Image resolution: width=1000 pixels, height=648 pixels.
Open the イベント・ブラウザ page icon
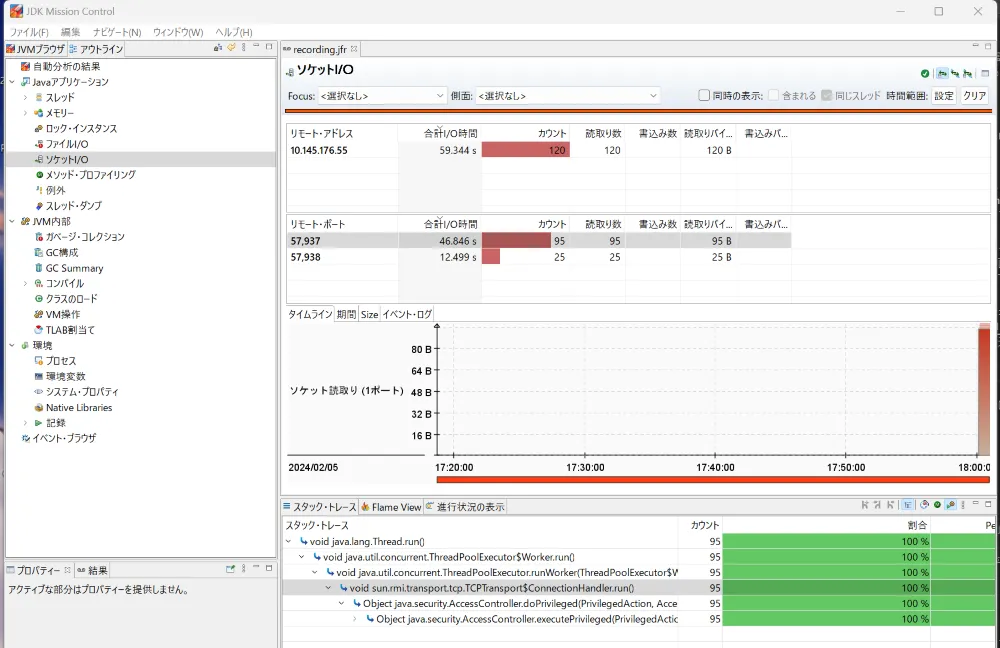coord(26,438)
